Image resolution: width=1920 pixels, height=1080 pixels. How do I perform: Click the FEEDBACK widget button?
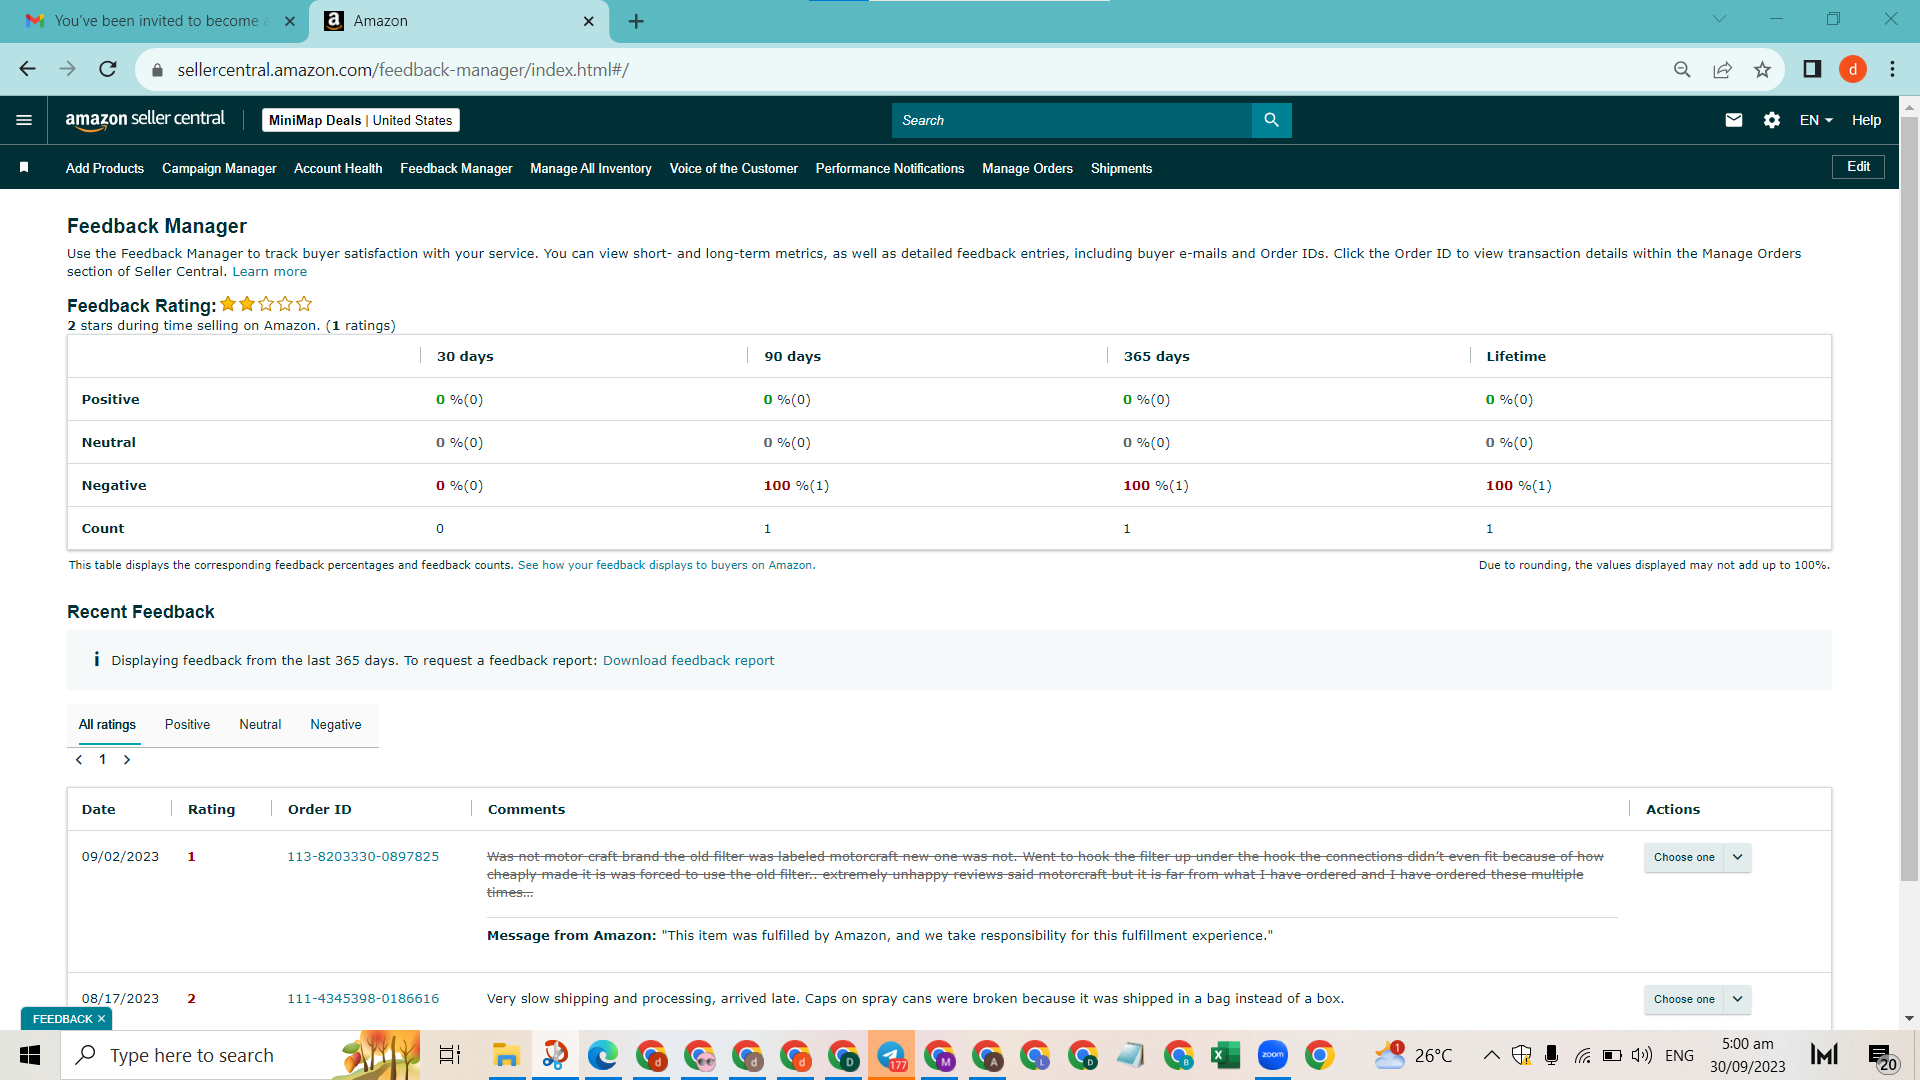point(62,1019)
